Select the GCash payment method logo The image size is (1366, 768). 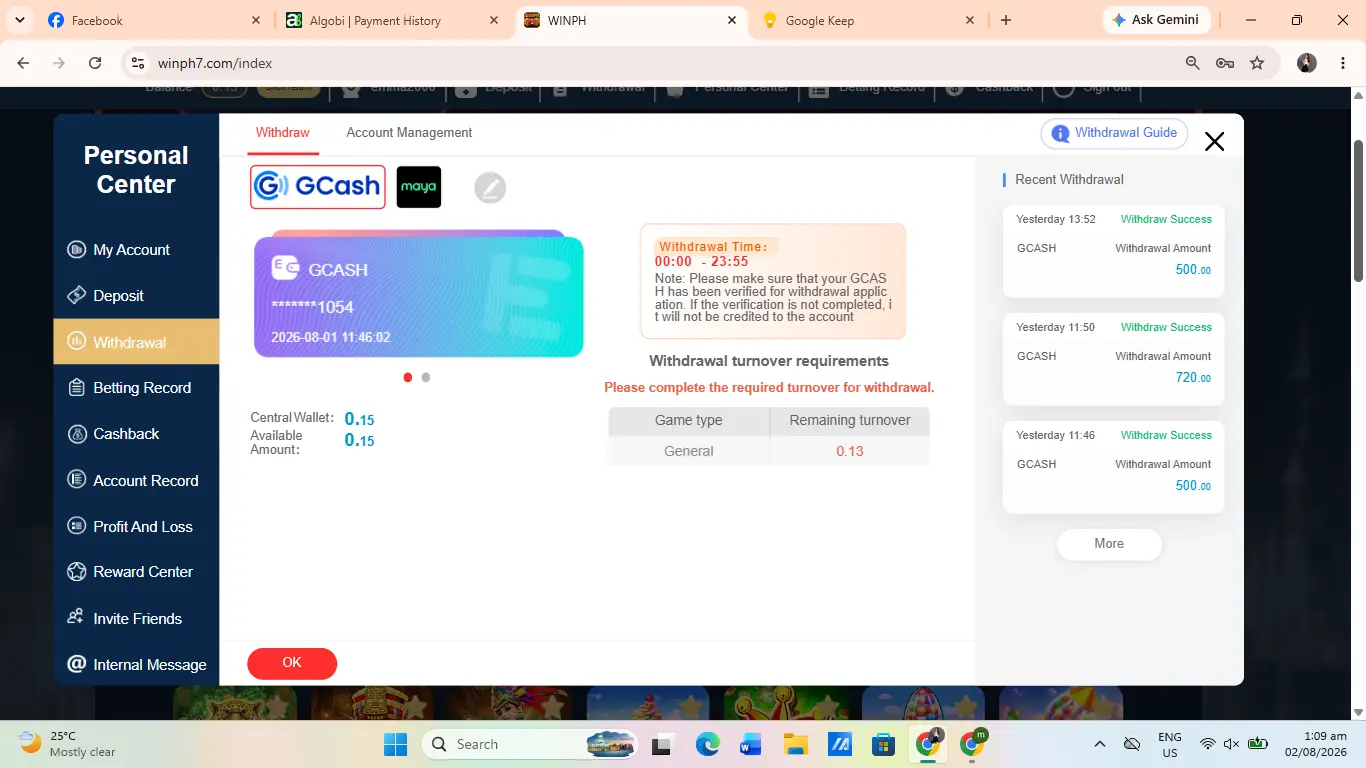point(318,187)
